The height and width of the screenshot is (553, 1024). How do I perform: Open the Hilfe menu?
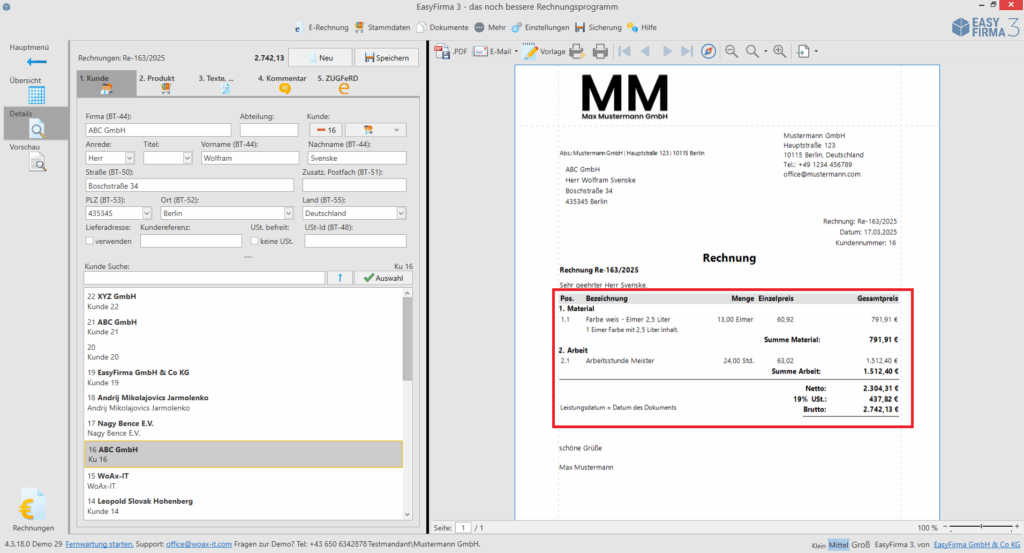(642, 27)
